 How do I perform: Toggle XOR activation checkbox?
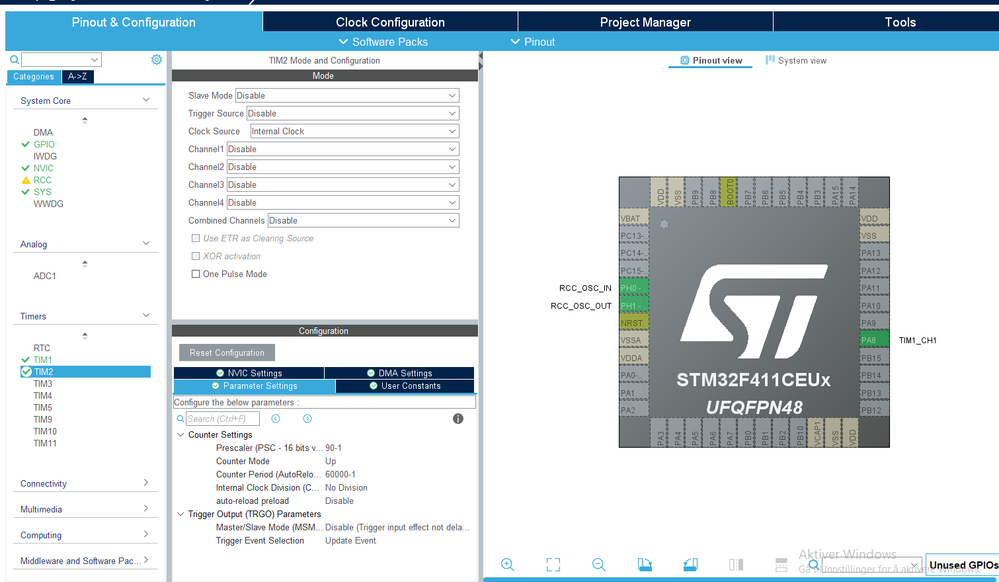196,256
